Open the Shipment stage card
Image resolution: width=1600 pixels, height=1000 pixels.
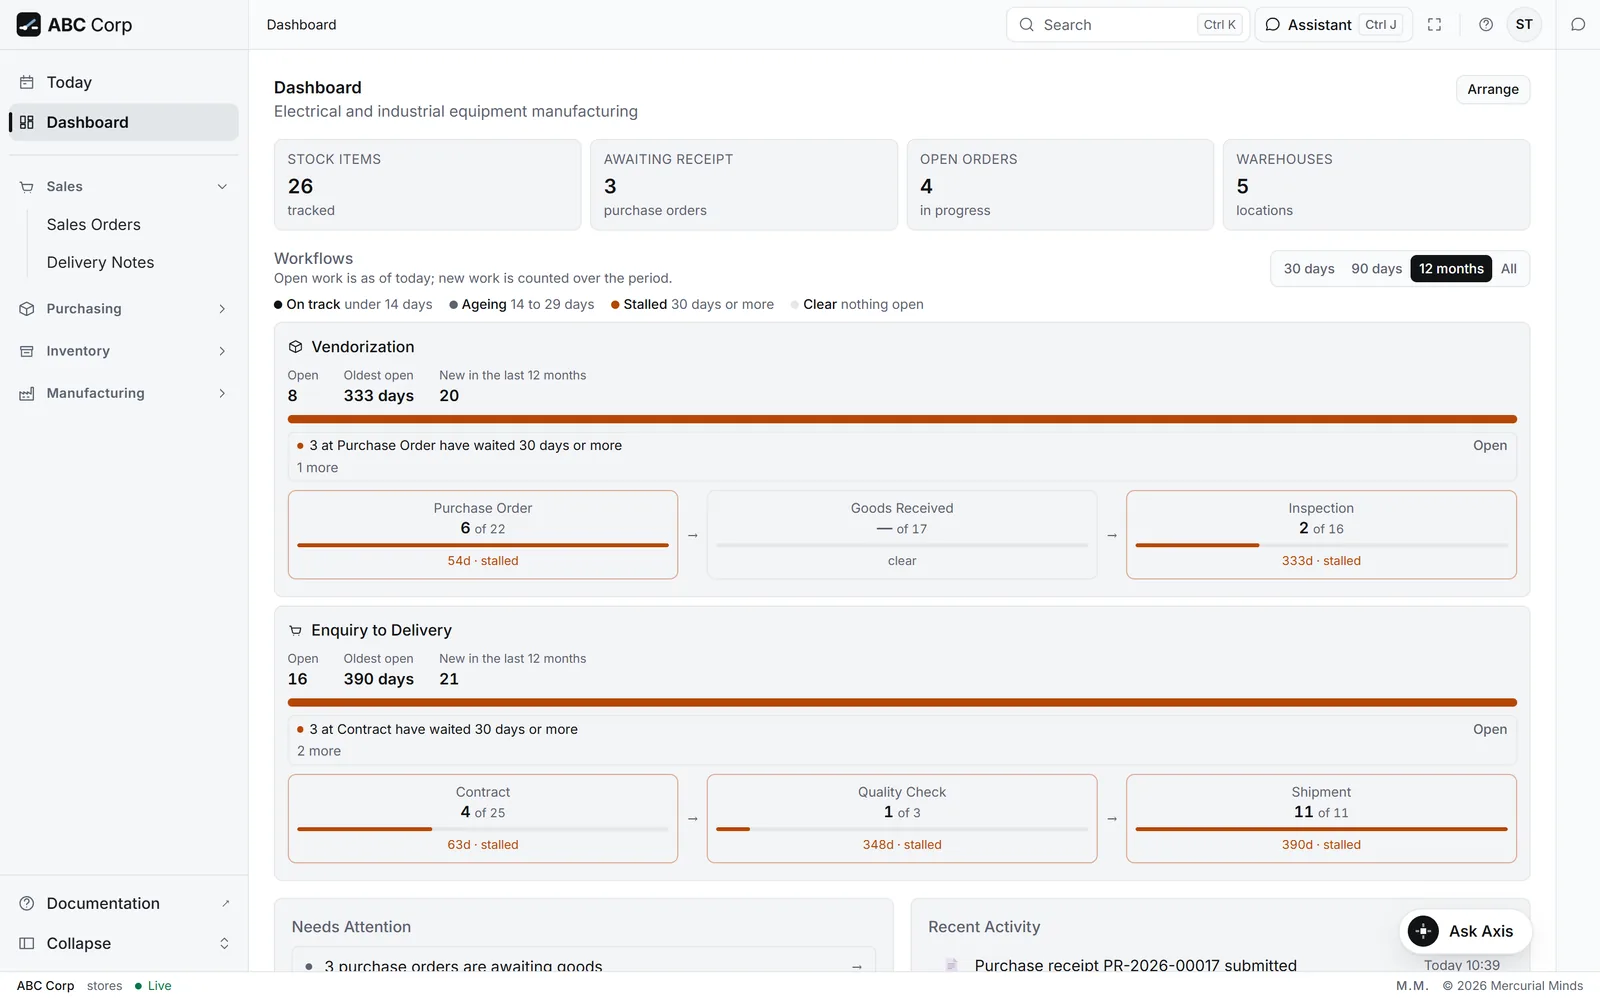tap(1321, 819)
